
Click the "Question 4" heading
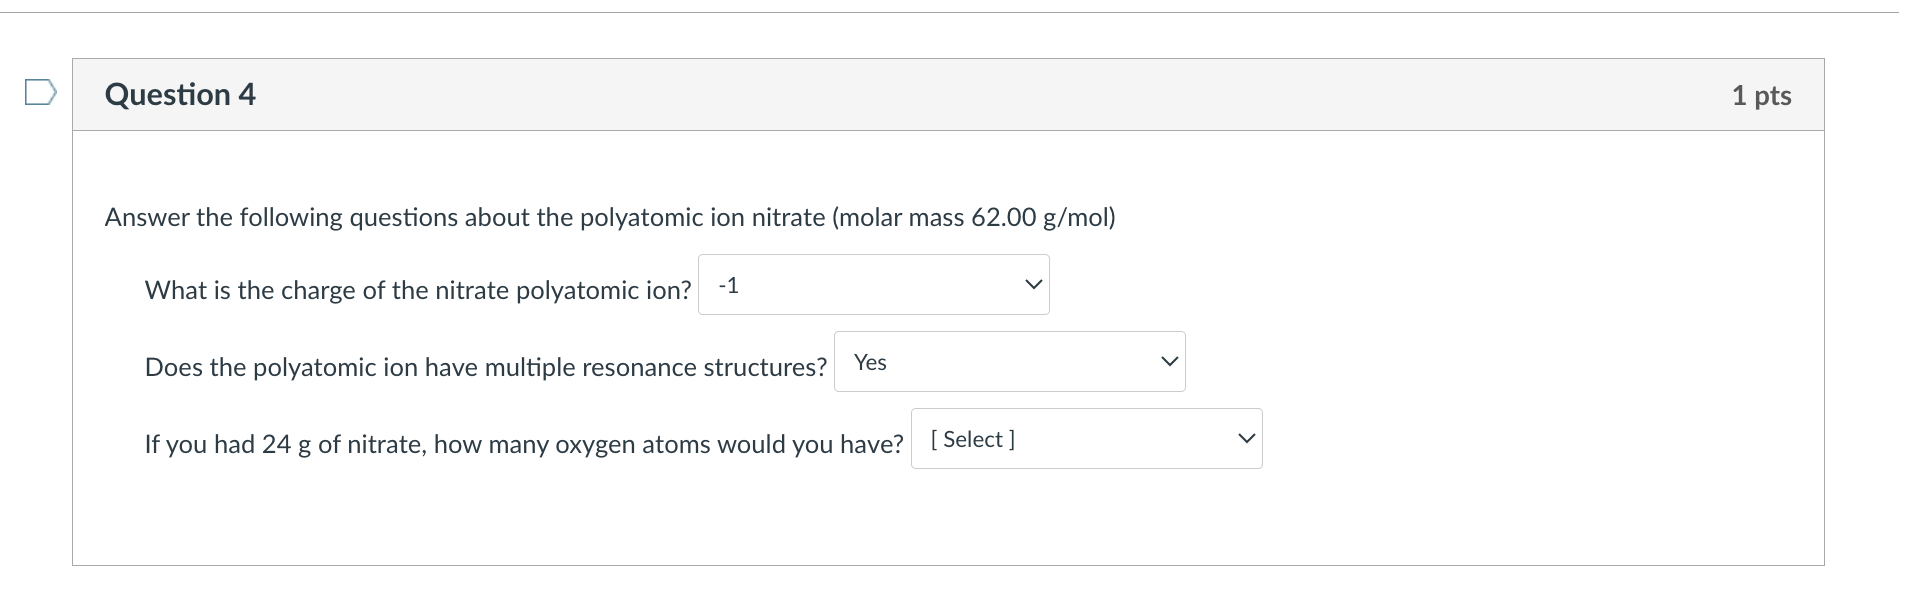pyautogui.click(x=180, y=95)
